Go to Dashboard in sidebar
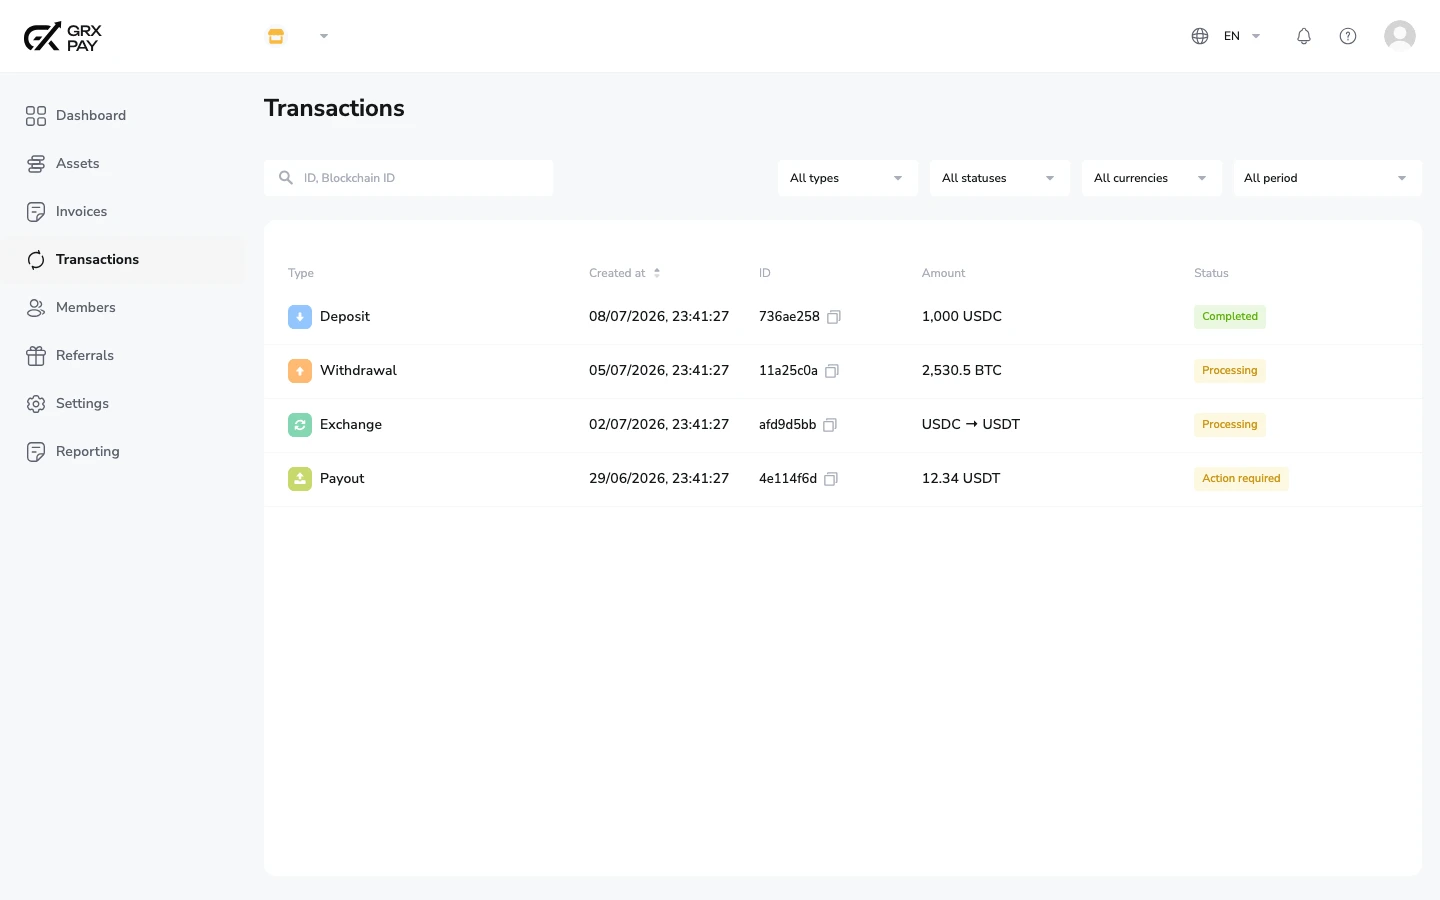Viewport: 1440px width, 900px height. [122, 116]
